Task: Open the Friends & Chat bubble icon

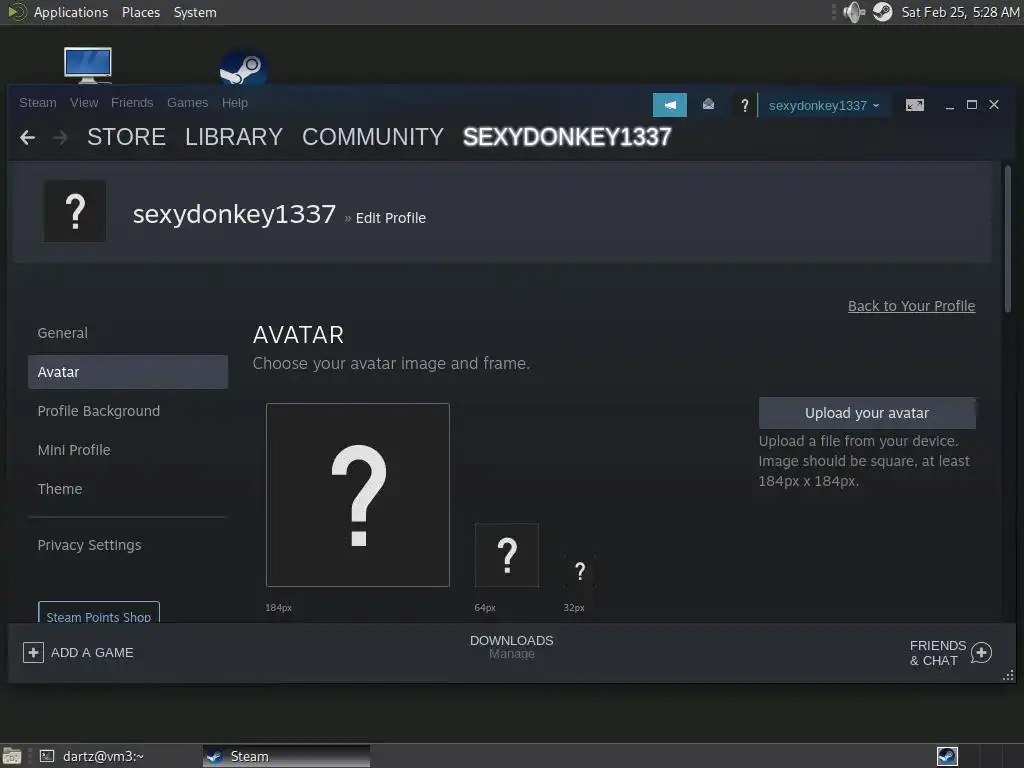Action: (x=981, y=652)
